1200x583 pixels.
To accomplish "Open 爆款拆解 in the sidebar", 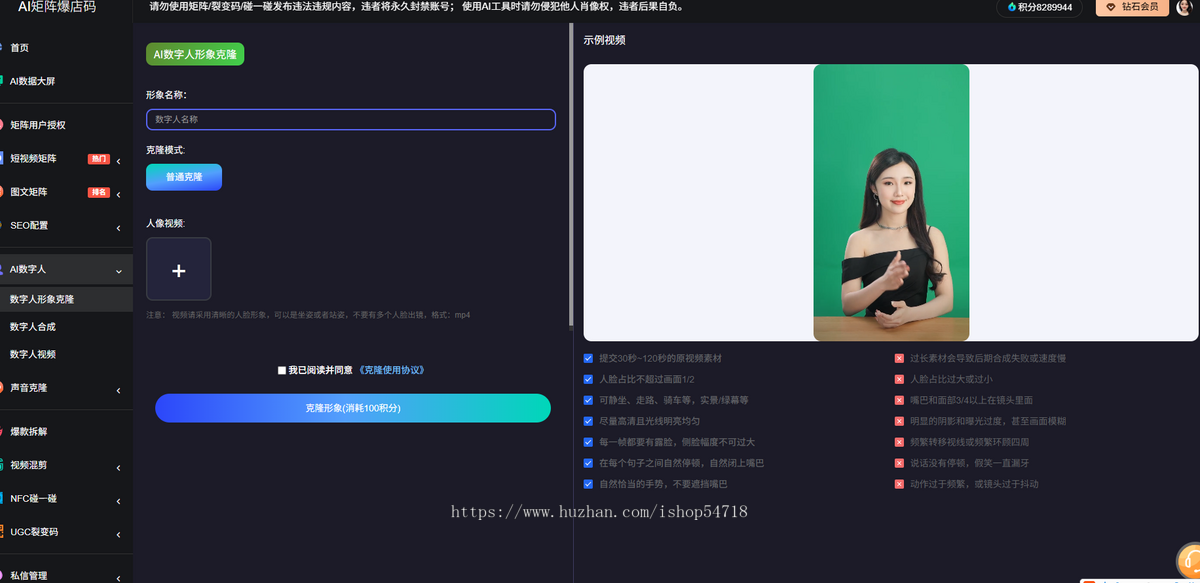I will coord(28,431).
